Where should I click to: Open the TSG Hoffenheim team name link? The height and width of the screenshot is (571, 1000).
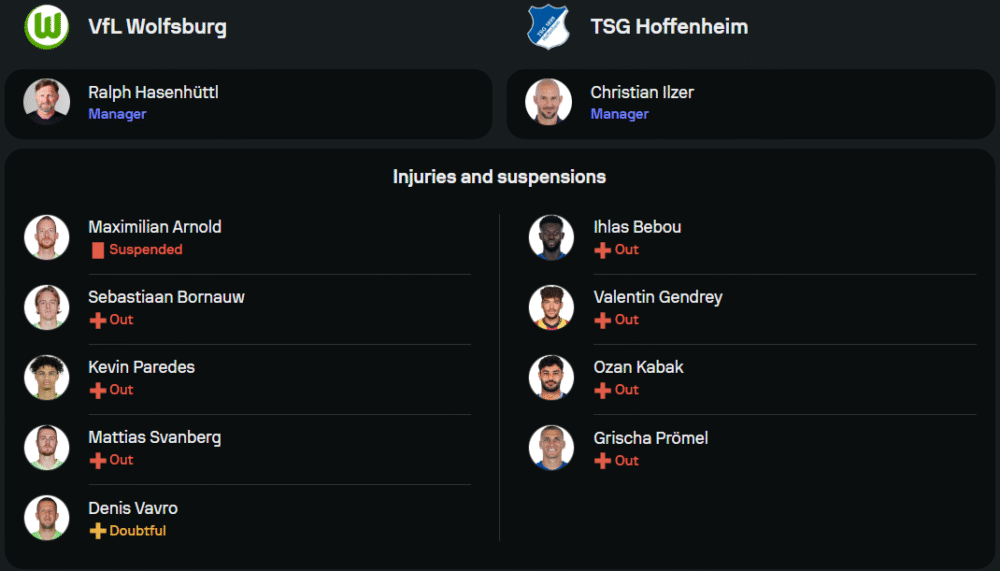coord(669,27)
